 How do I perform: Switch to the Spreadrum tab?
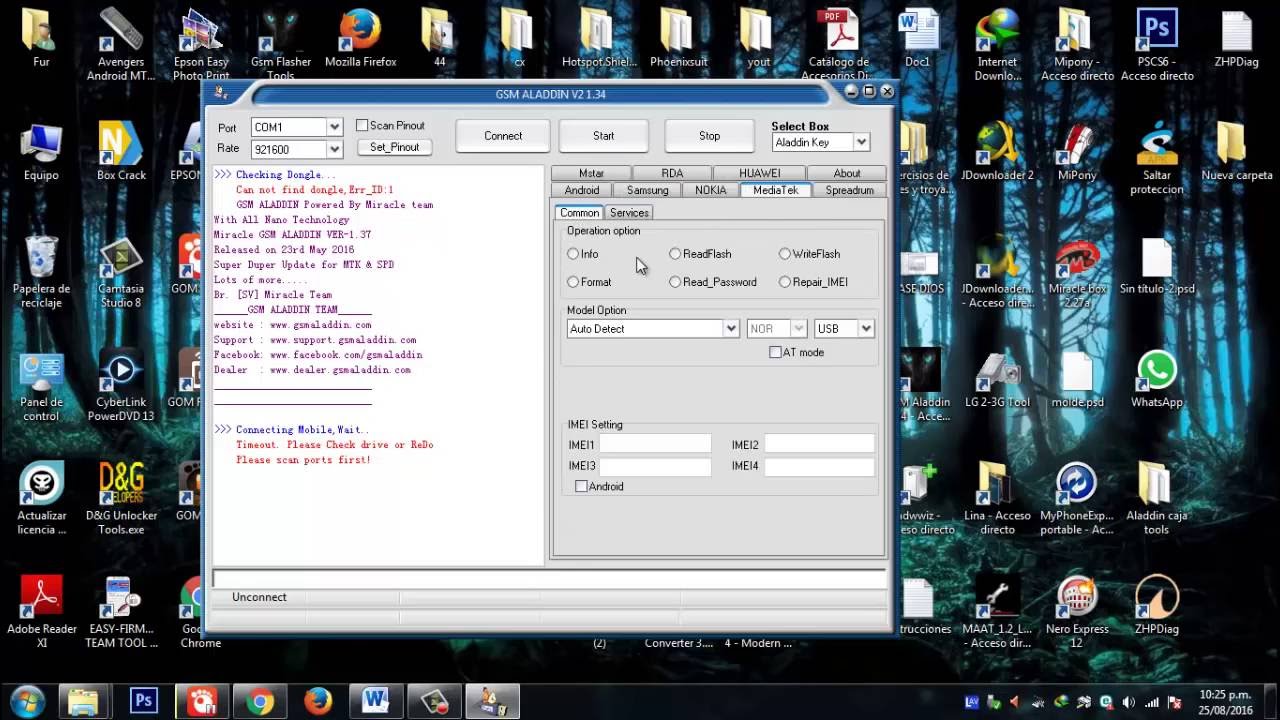pyautogui.click(x=849, y=190)
